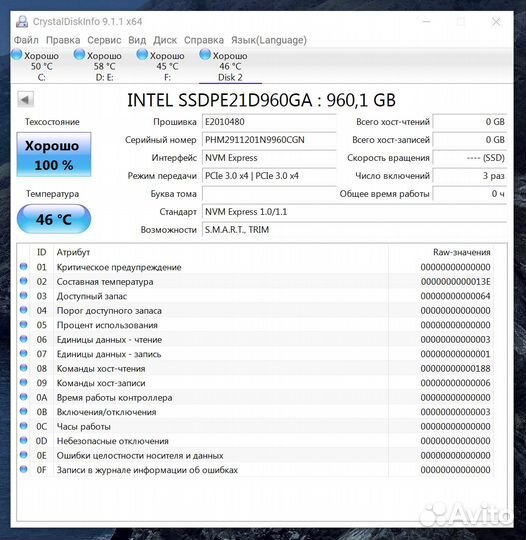
Task: Click the blue status orb for drive D: E:
Action: point(79,55)
